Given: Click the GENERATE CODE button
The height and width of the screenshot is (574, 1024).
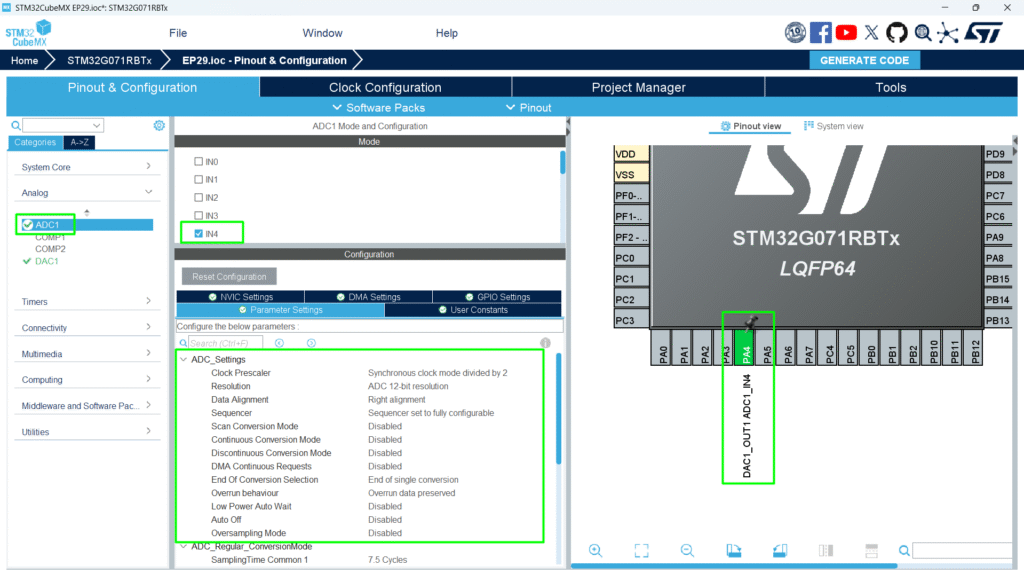Looking at the screenshot, I should click(x=864, y=60).
